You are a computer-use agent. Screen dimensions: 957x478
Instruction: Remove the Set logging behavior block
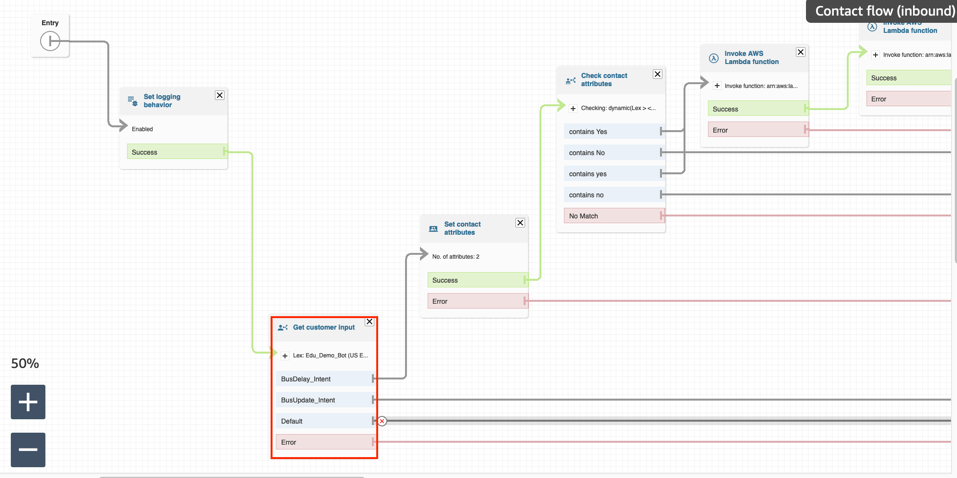click(x=220, y=96)
